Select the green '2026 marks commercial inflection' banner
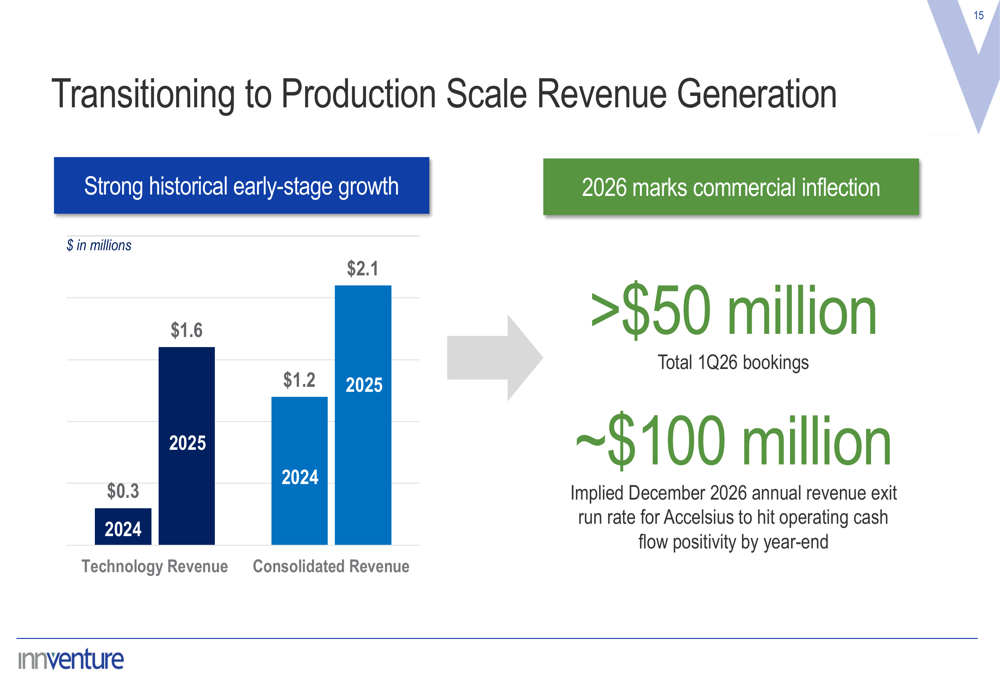Viewport: 1000px width, 685px height. point(731,187)
